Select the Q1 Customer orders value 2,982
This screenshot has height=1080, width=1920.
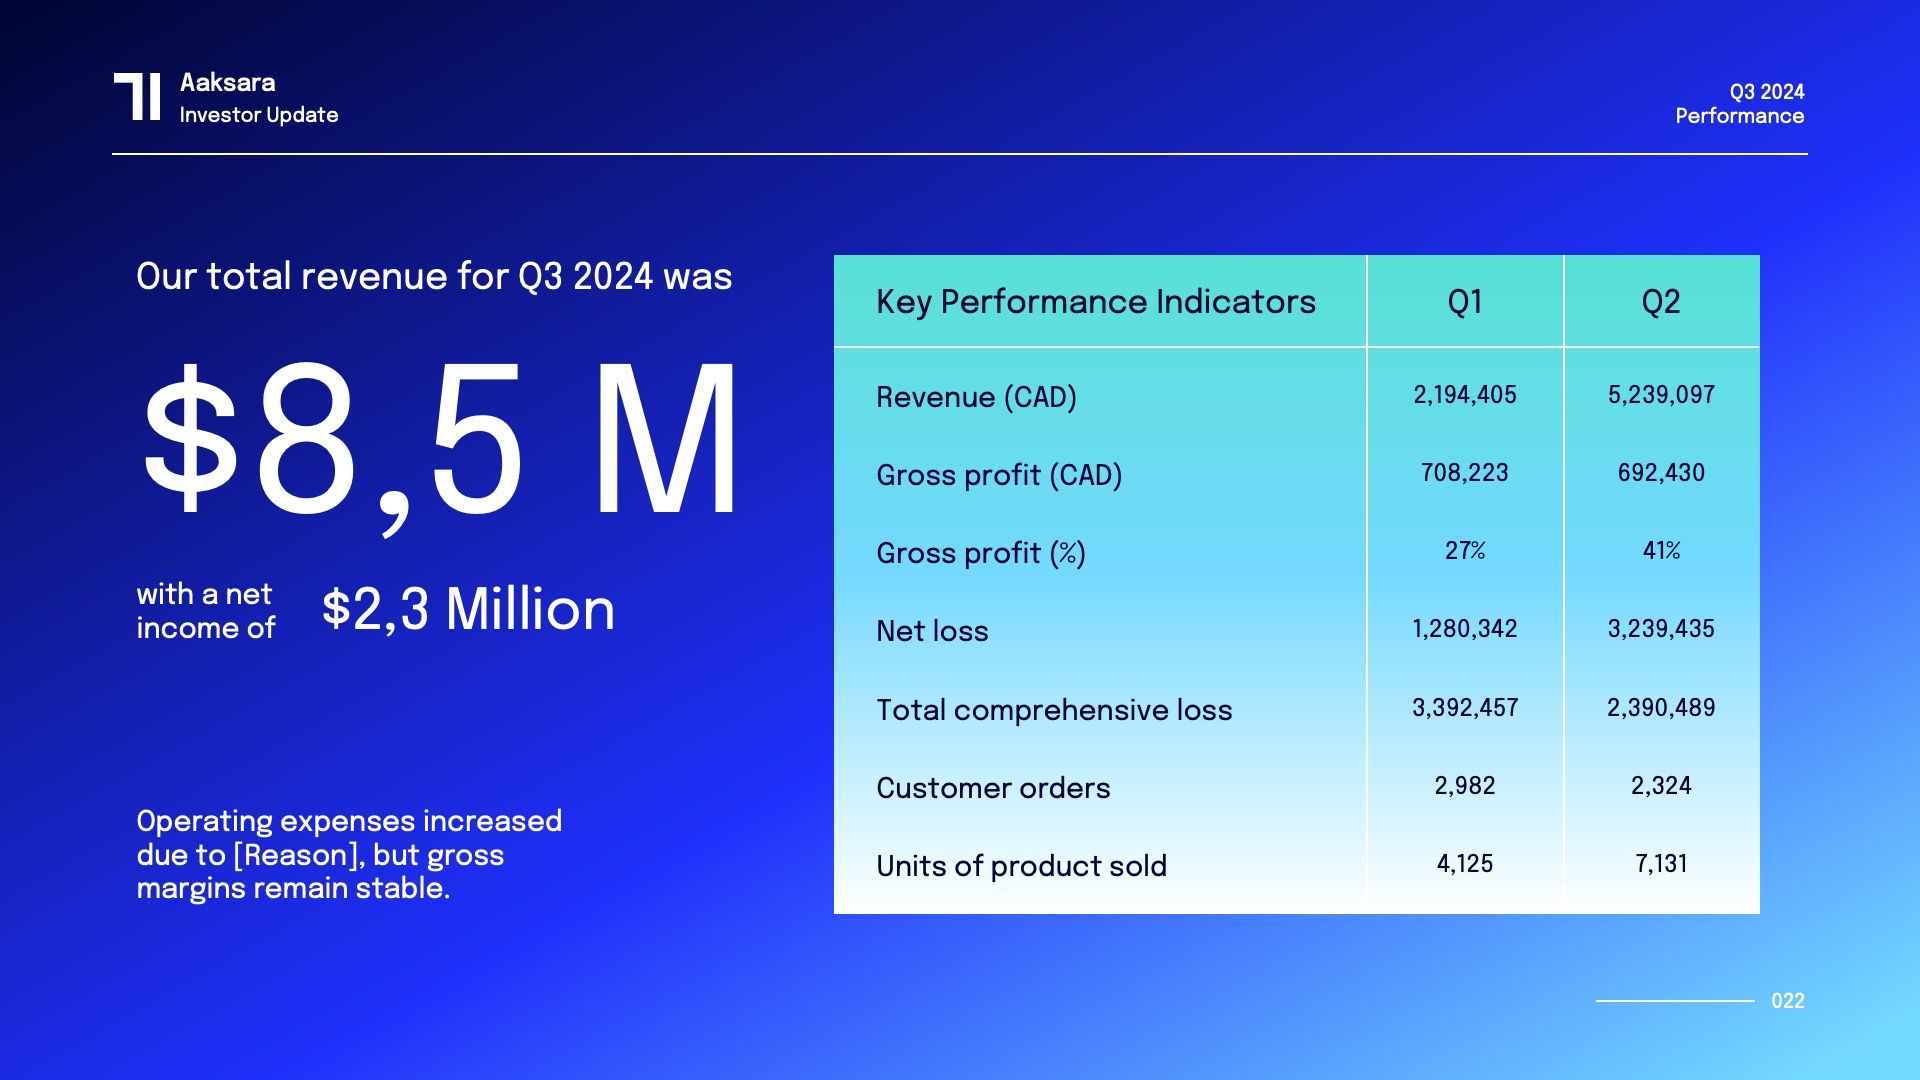pos(1464,786)
